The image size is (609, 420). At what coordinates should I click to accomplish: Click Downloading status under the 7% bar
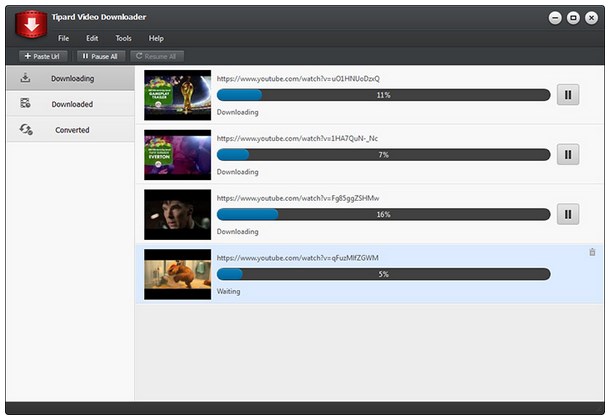pyautogui.click(x=237, y=172)
